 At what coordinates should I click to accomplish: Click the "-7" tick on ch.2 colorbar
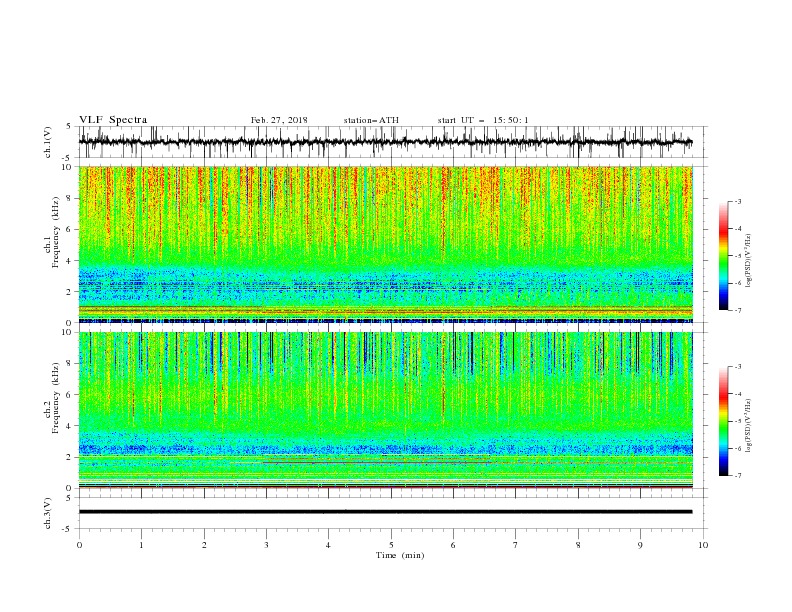pyautogui.click(x=738, y=476)
